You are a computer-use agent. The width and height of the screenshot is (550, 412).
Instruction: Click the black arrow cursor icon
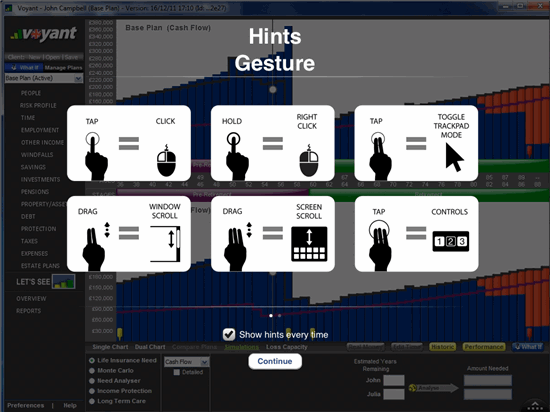coord(454,157)
